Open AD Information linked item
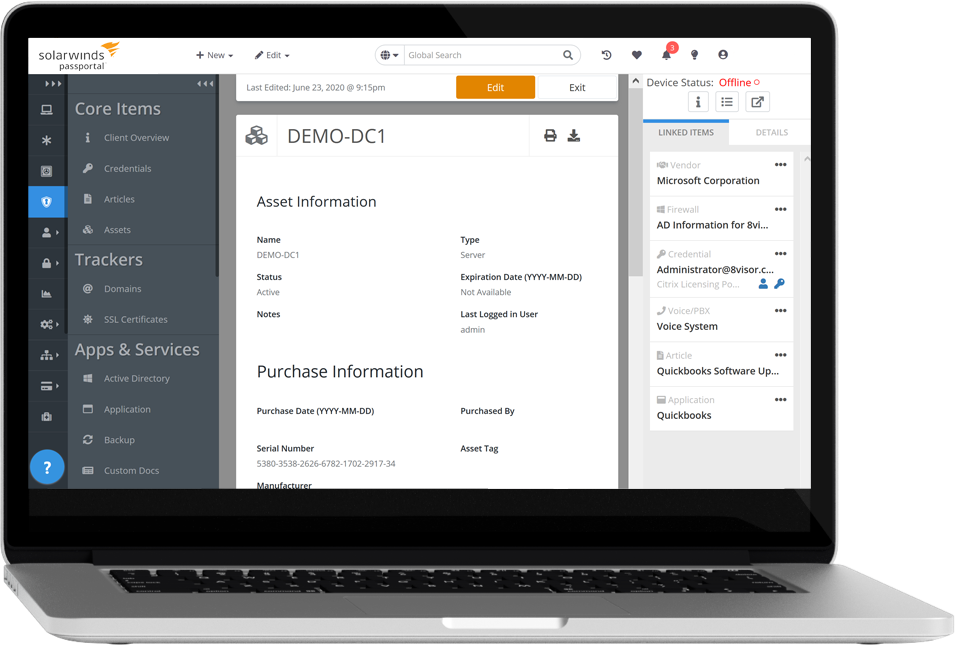The height and width of the screenshot is (645, 955). point(712,225)
